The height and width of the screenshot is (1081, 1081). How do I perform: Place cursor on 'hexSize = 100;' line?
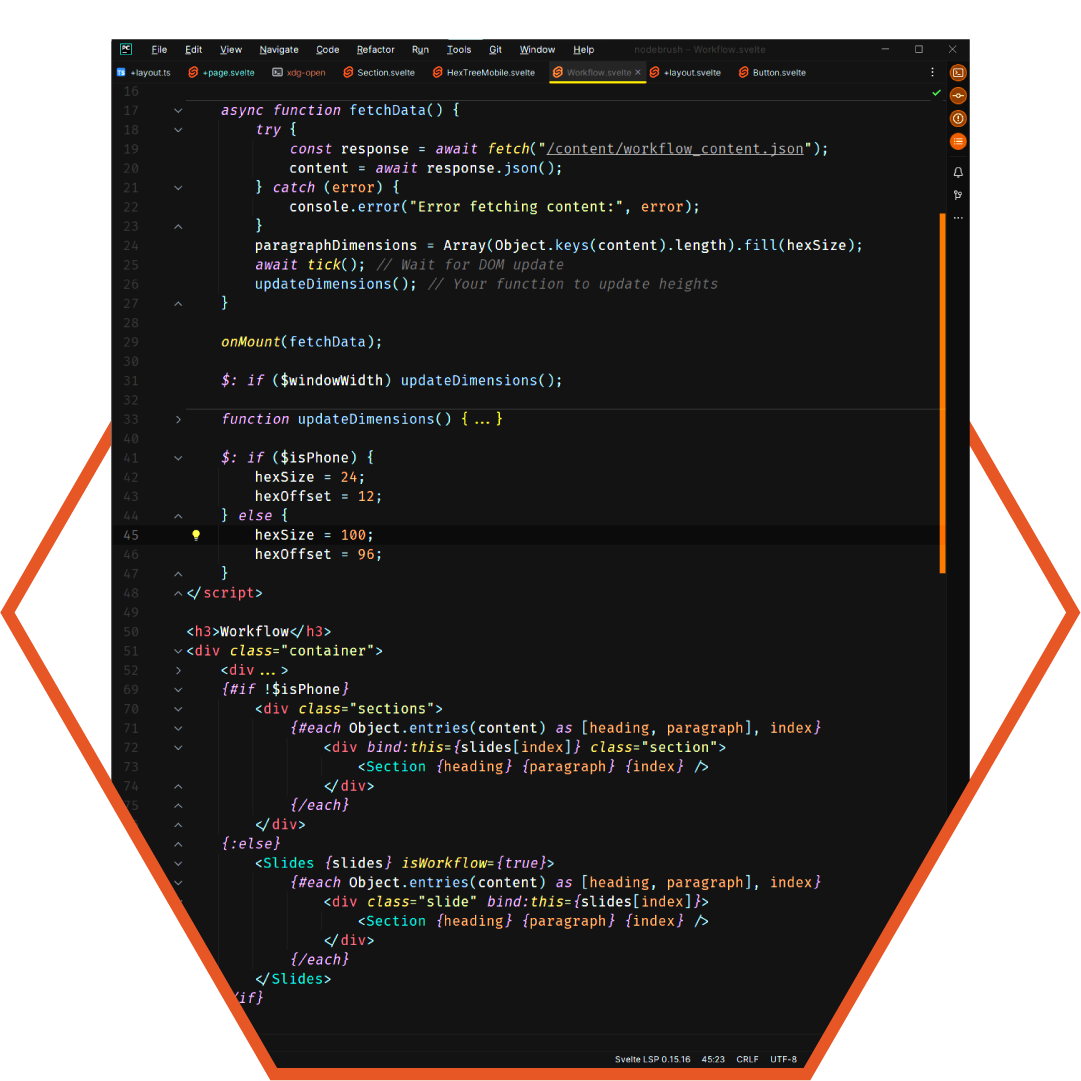point(314,535)
